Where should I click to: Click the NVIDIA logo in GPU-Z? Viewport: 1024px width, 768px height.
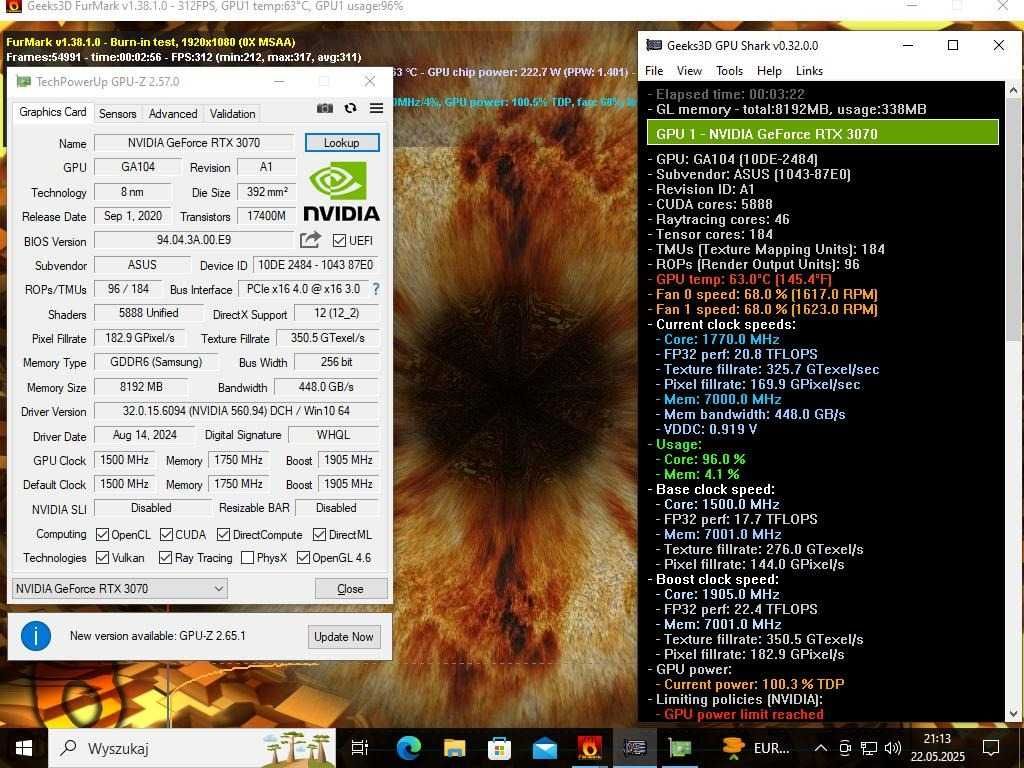pos(342,192)
